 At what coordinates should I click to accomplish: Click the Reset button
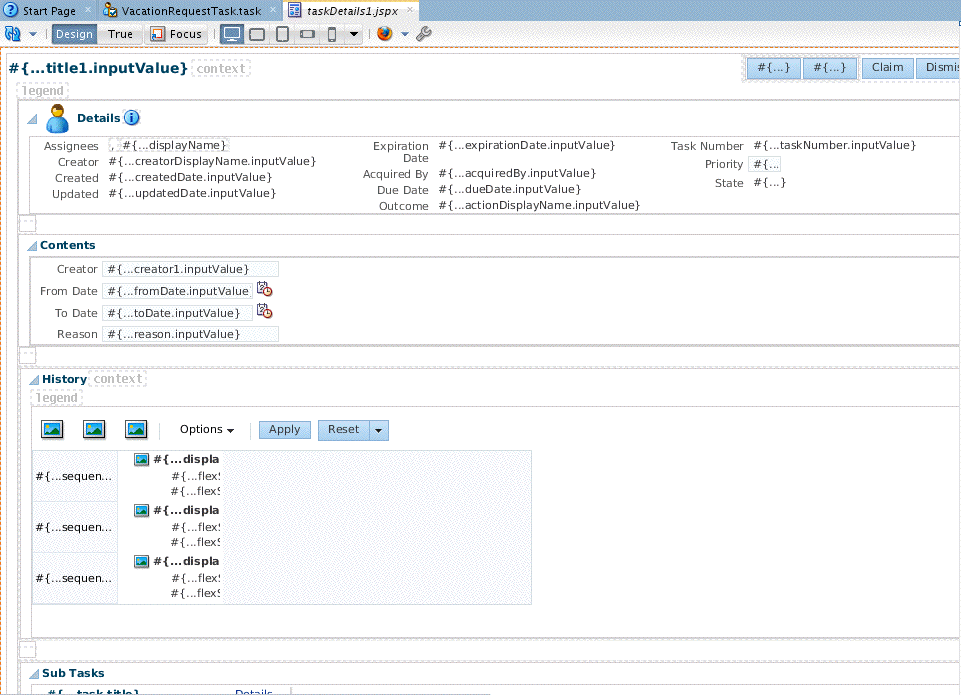(343, 430)
